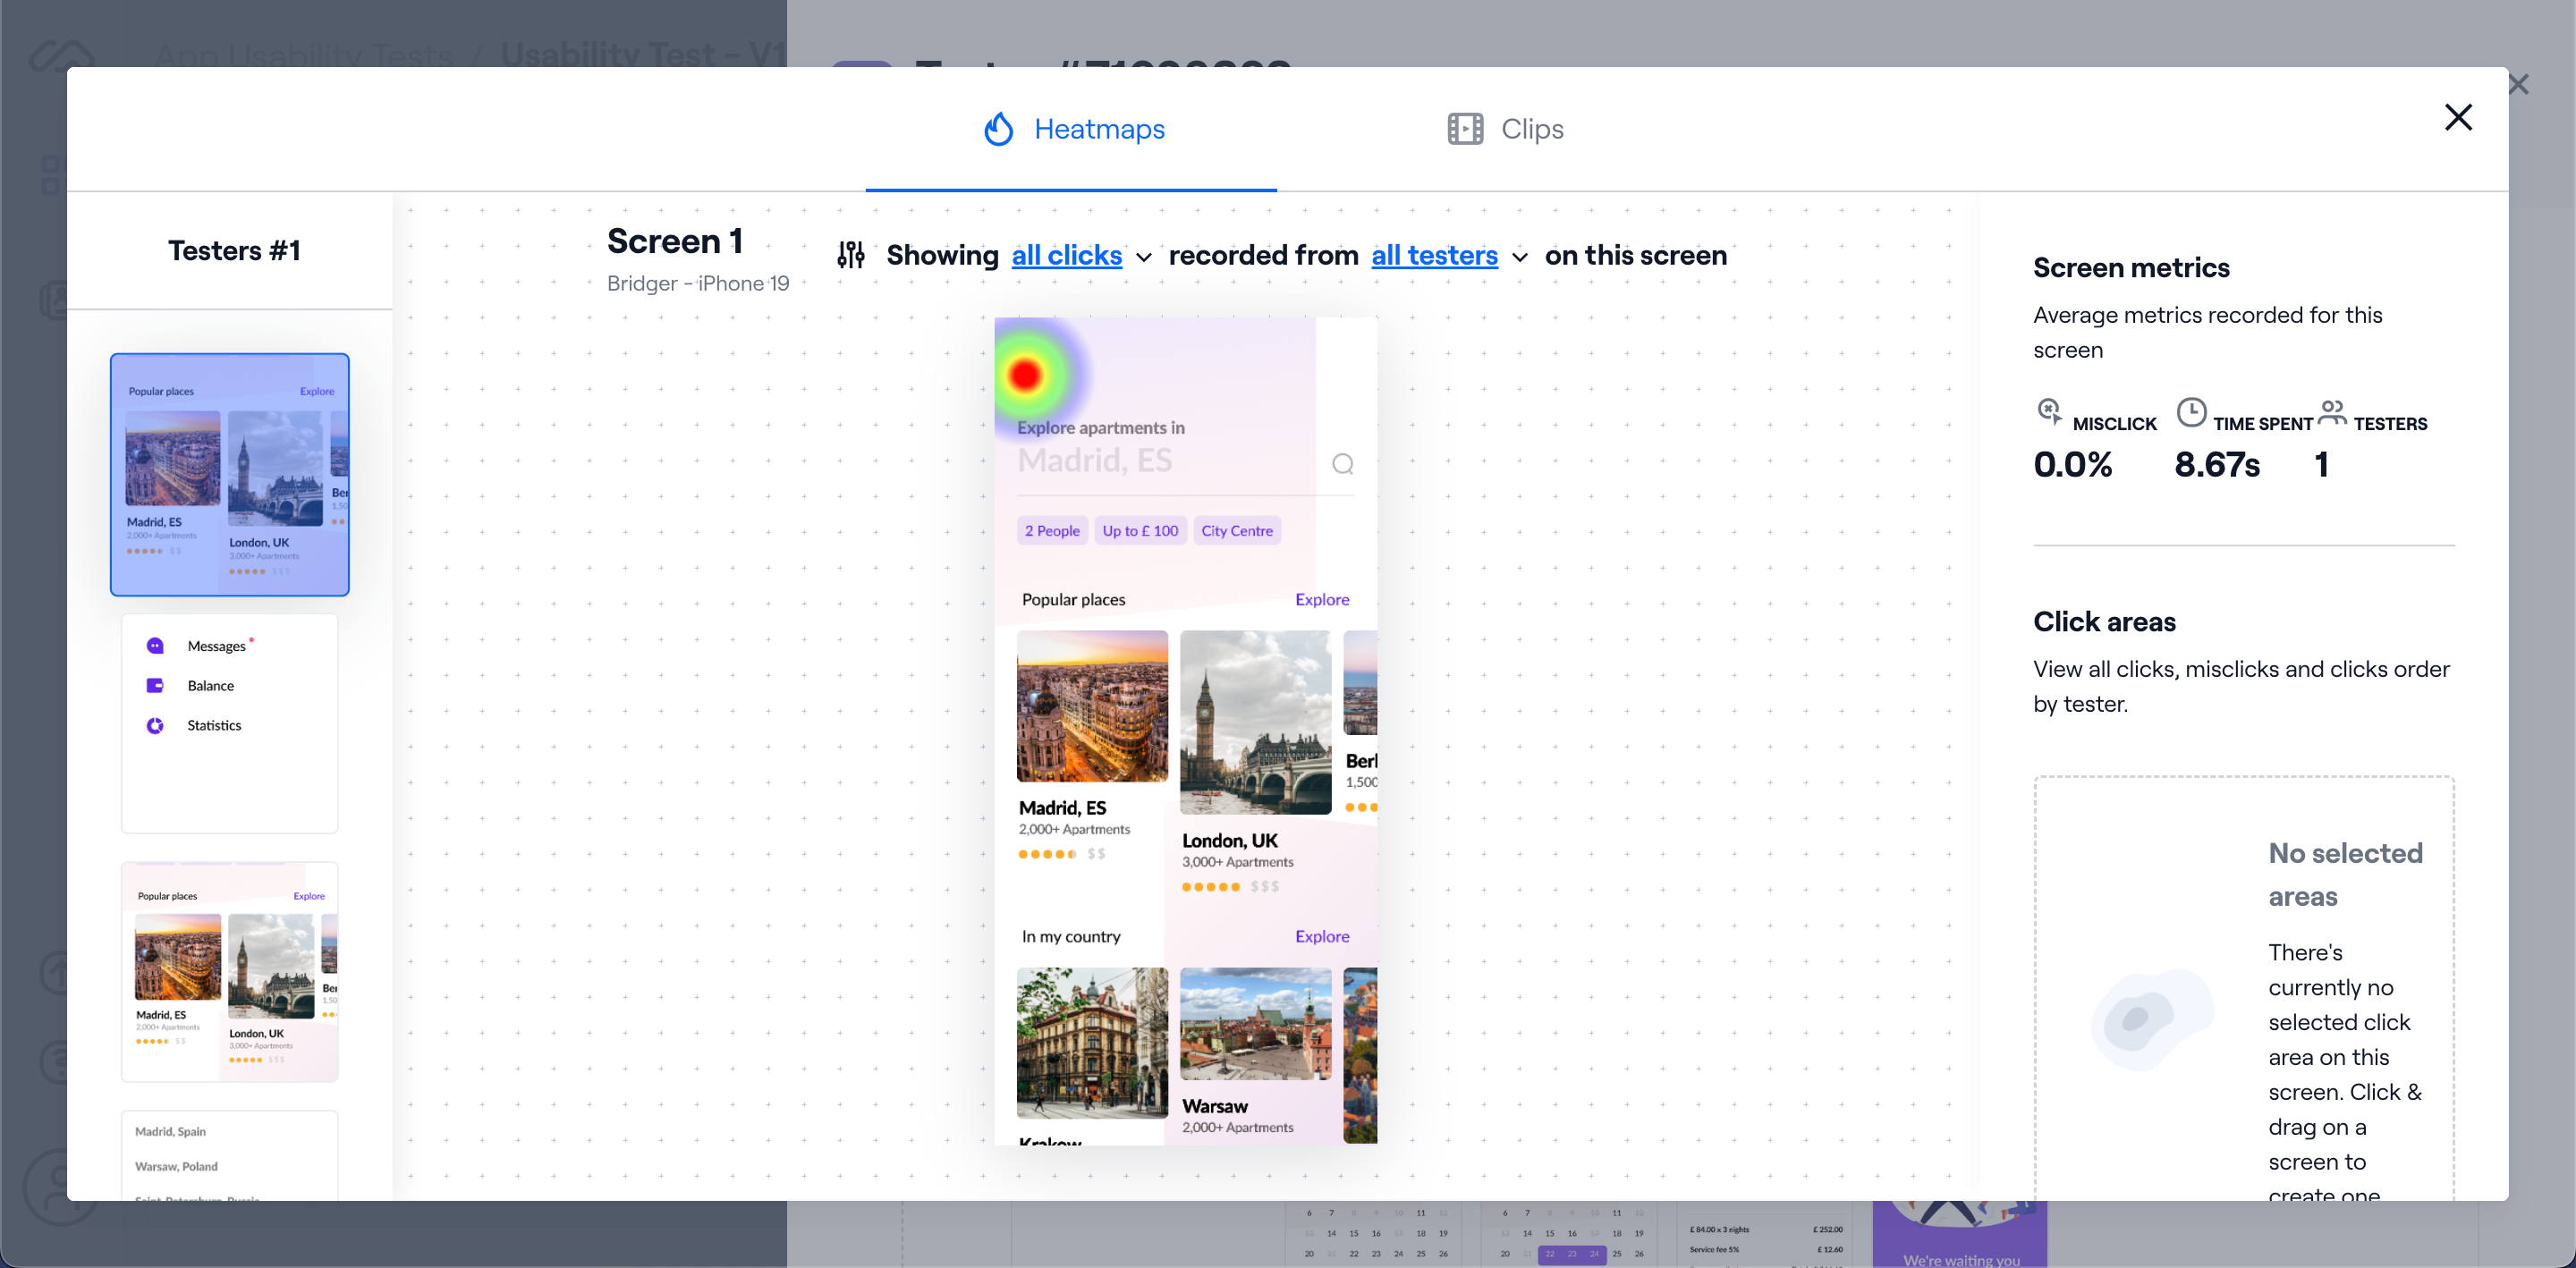Click the Clips film icon

click(1465, 129)
